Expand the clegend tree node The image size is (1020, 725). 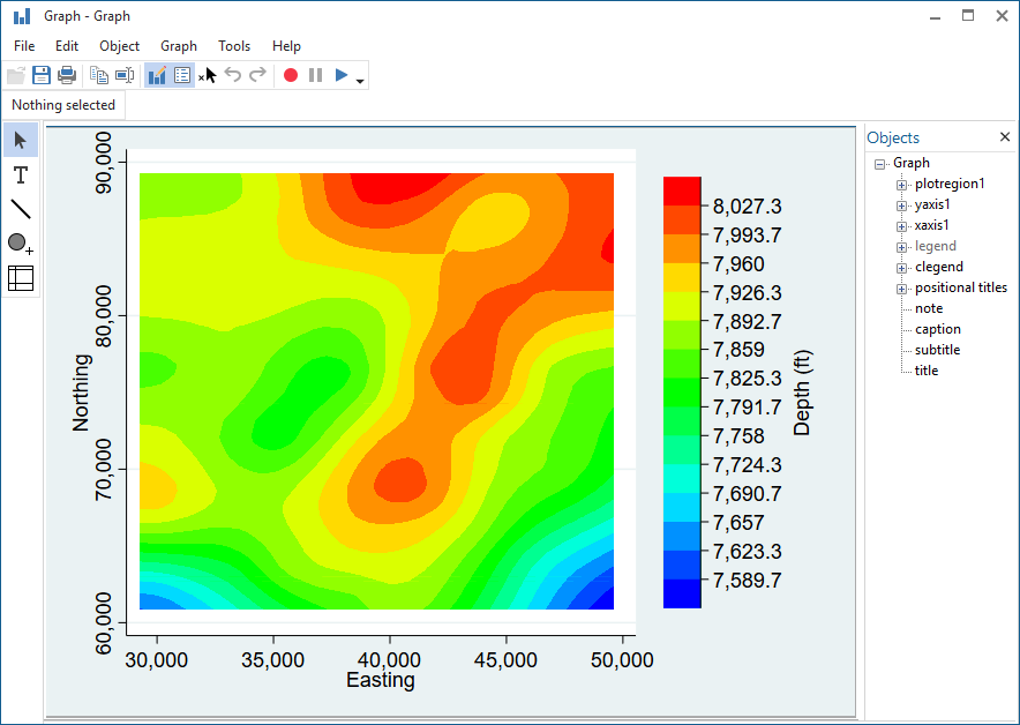point(902,268)
